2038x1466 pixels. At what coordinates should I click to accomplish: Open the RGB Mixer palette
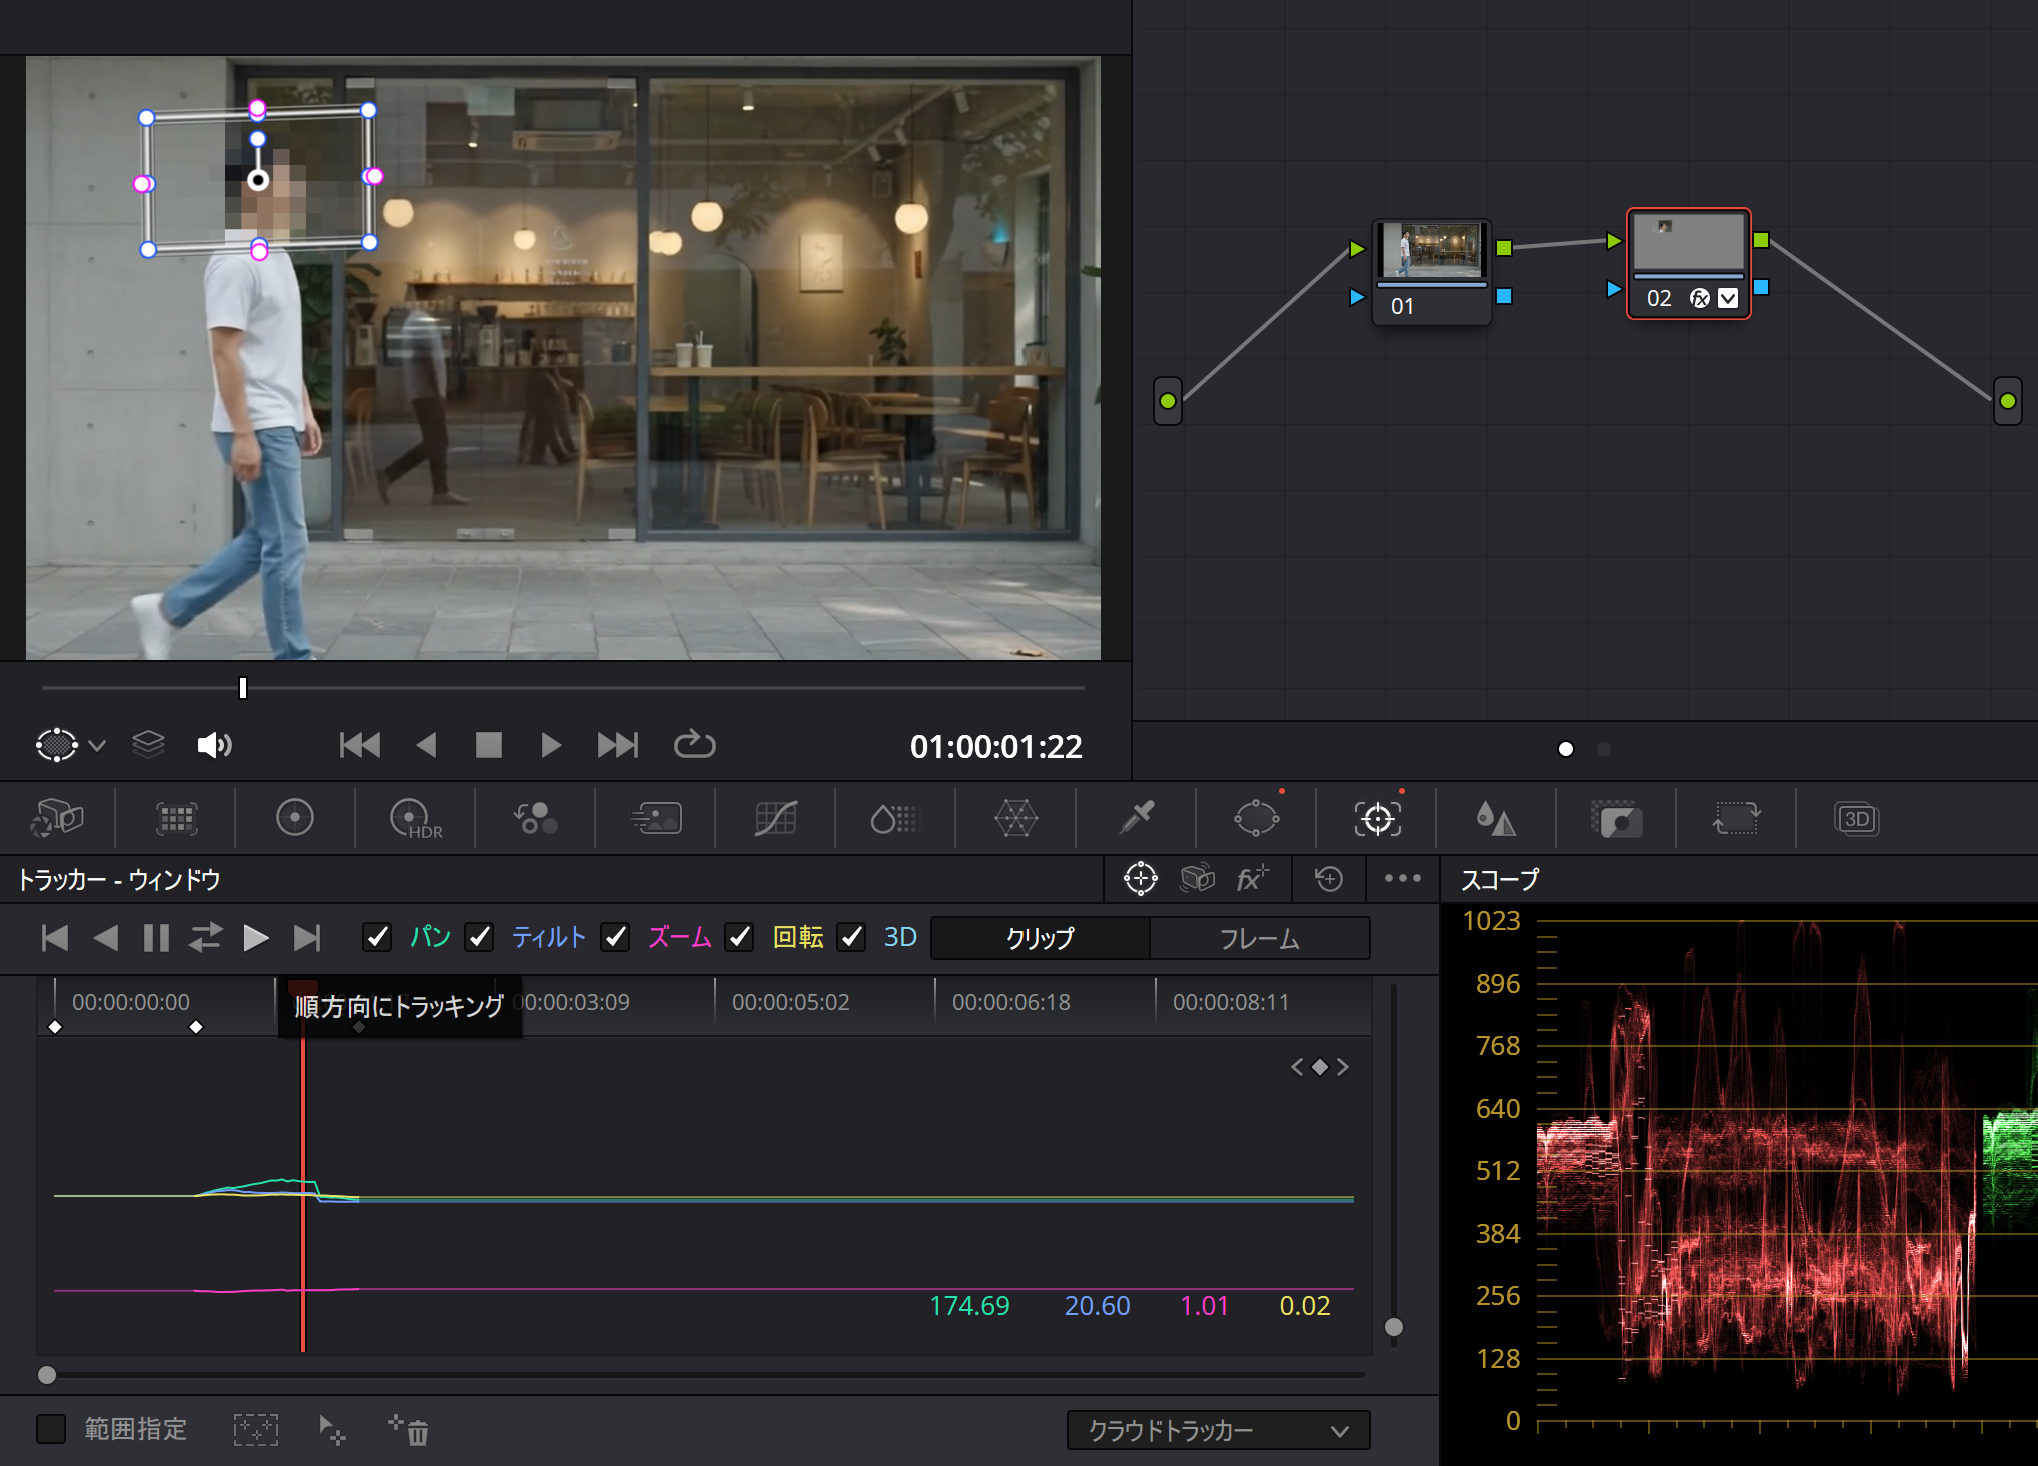tap(536, 819)
